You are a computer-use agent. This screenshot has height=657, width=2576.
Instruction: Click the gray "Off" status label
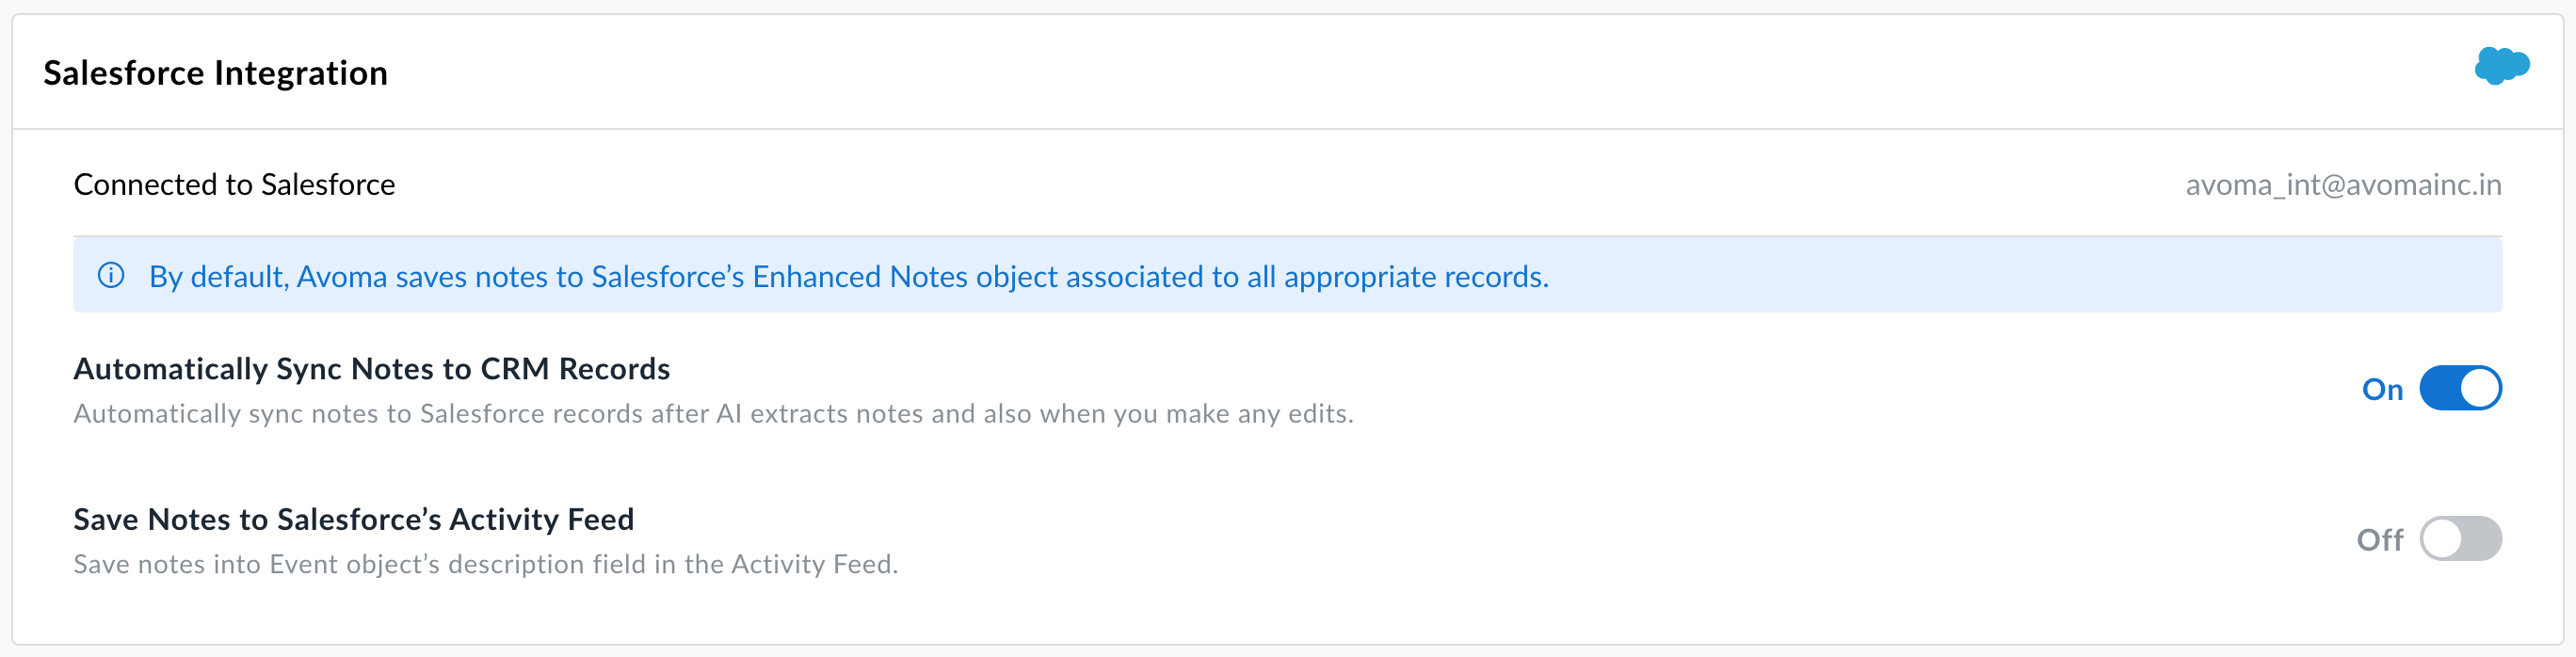(x=2379, y=540)
